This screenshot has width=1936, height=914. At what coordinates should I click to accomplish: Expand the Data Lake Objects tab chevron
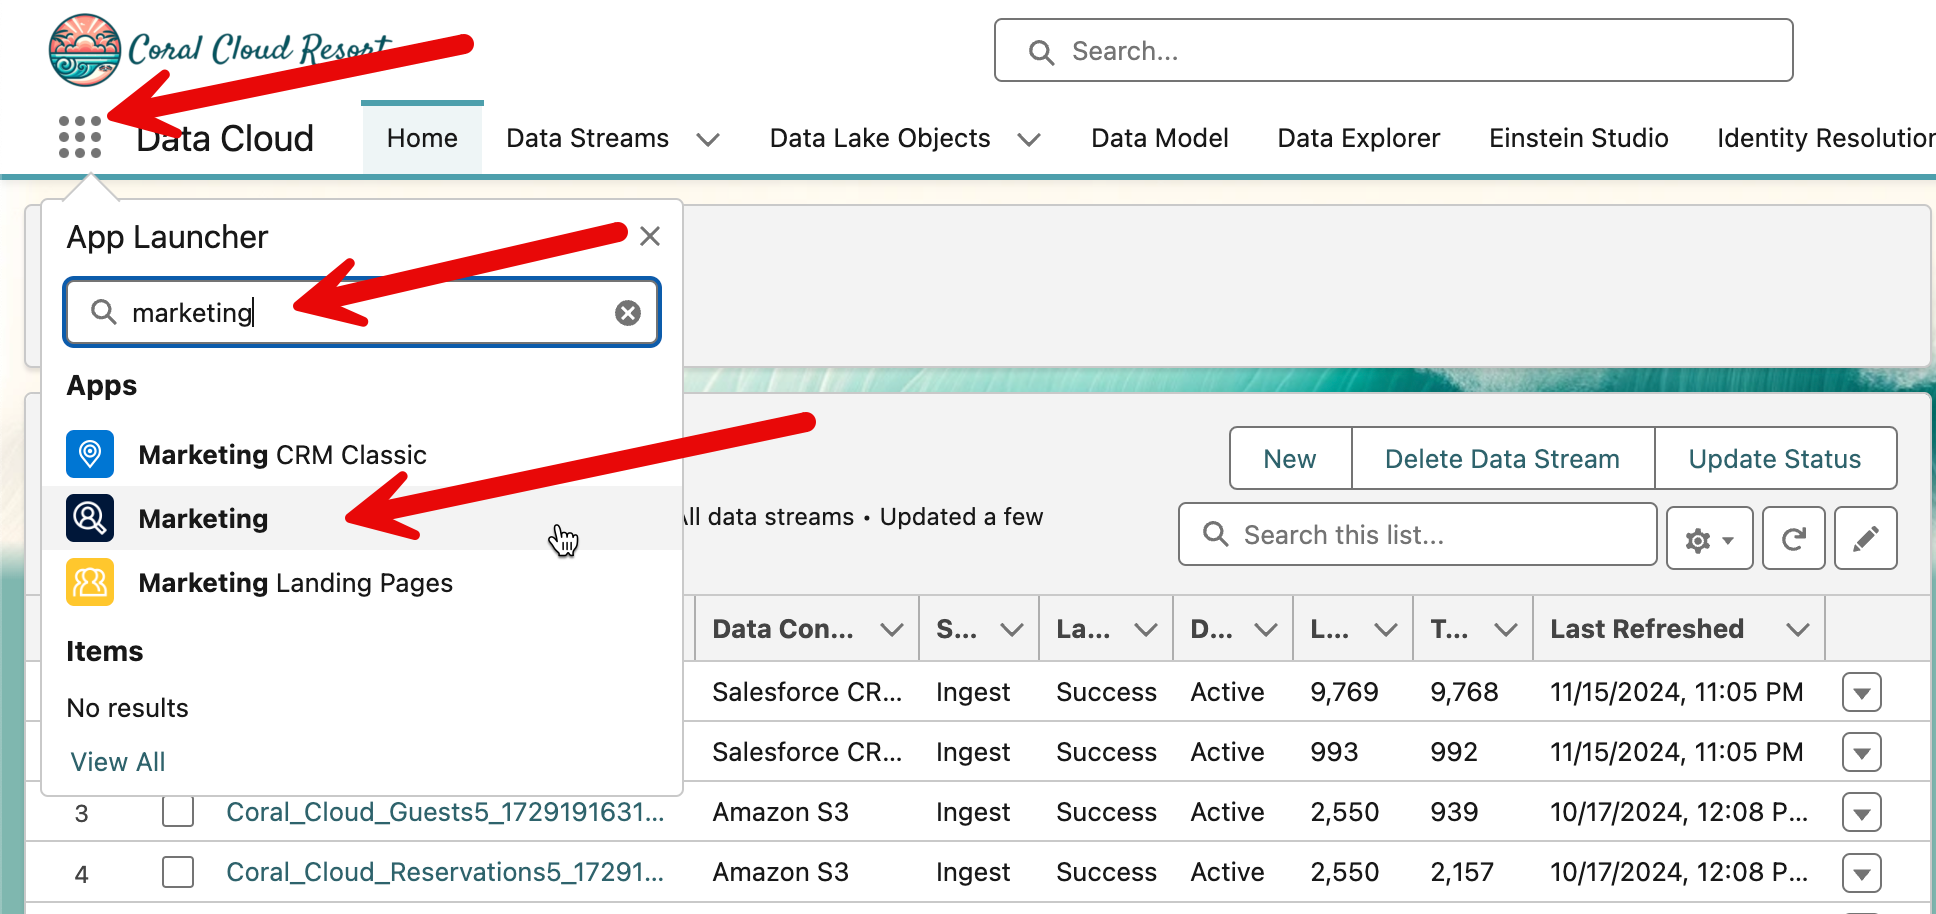click(1029, 139)
